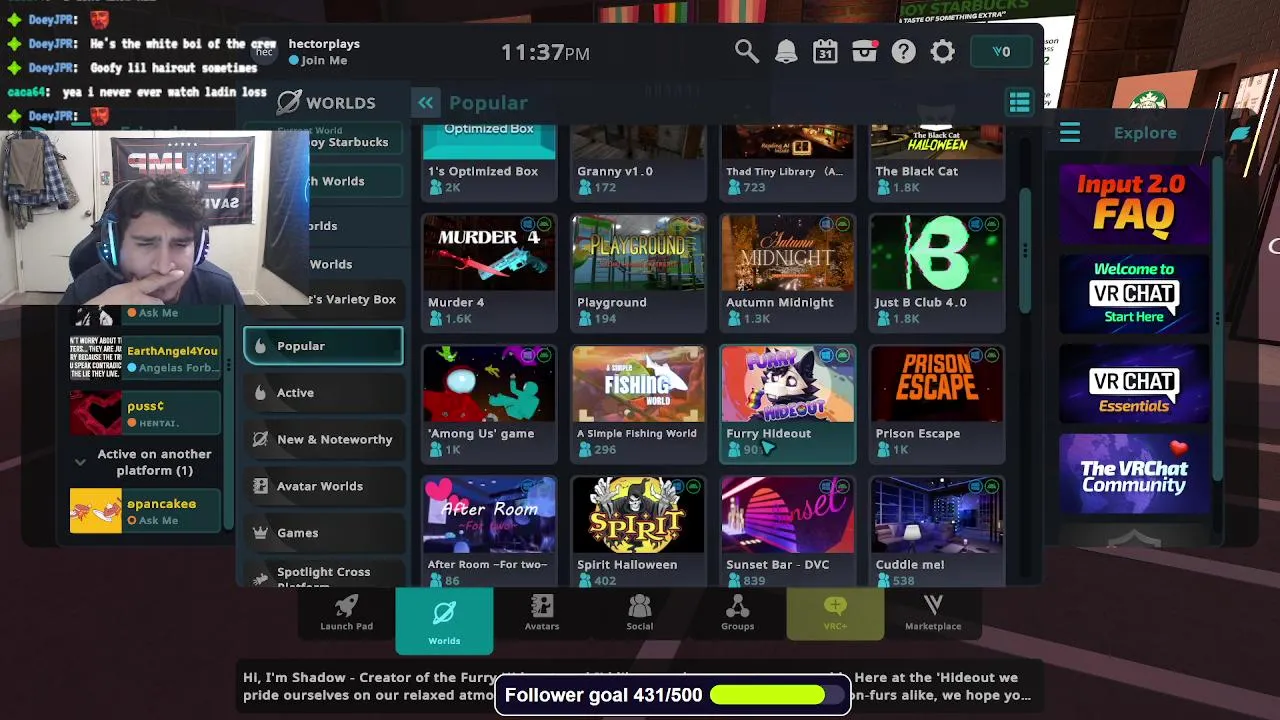The width and height of the screenshot is (1280, 720).
Task: Open Playground world thumbnail
Action: click(x=638, y=253)
